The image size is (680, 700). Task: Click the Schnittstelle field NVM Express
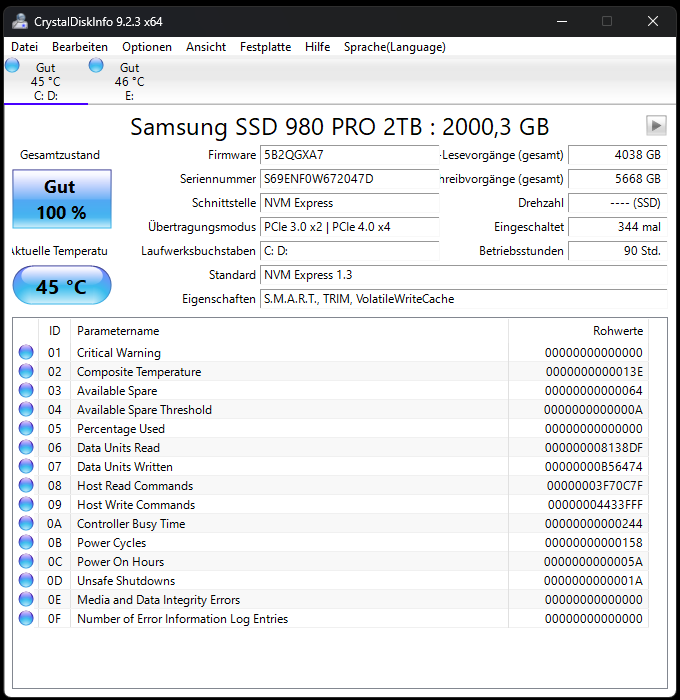pos(349,203)
